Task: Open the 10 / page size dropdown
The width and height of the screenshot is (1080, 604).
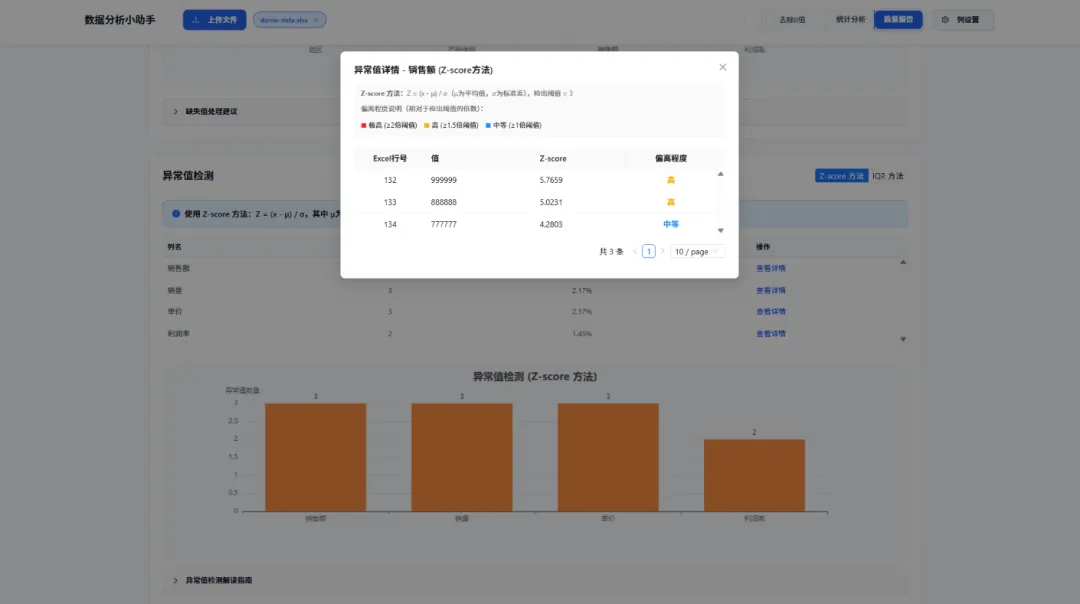Action: point(696,251)
